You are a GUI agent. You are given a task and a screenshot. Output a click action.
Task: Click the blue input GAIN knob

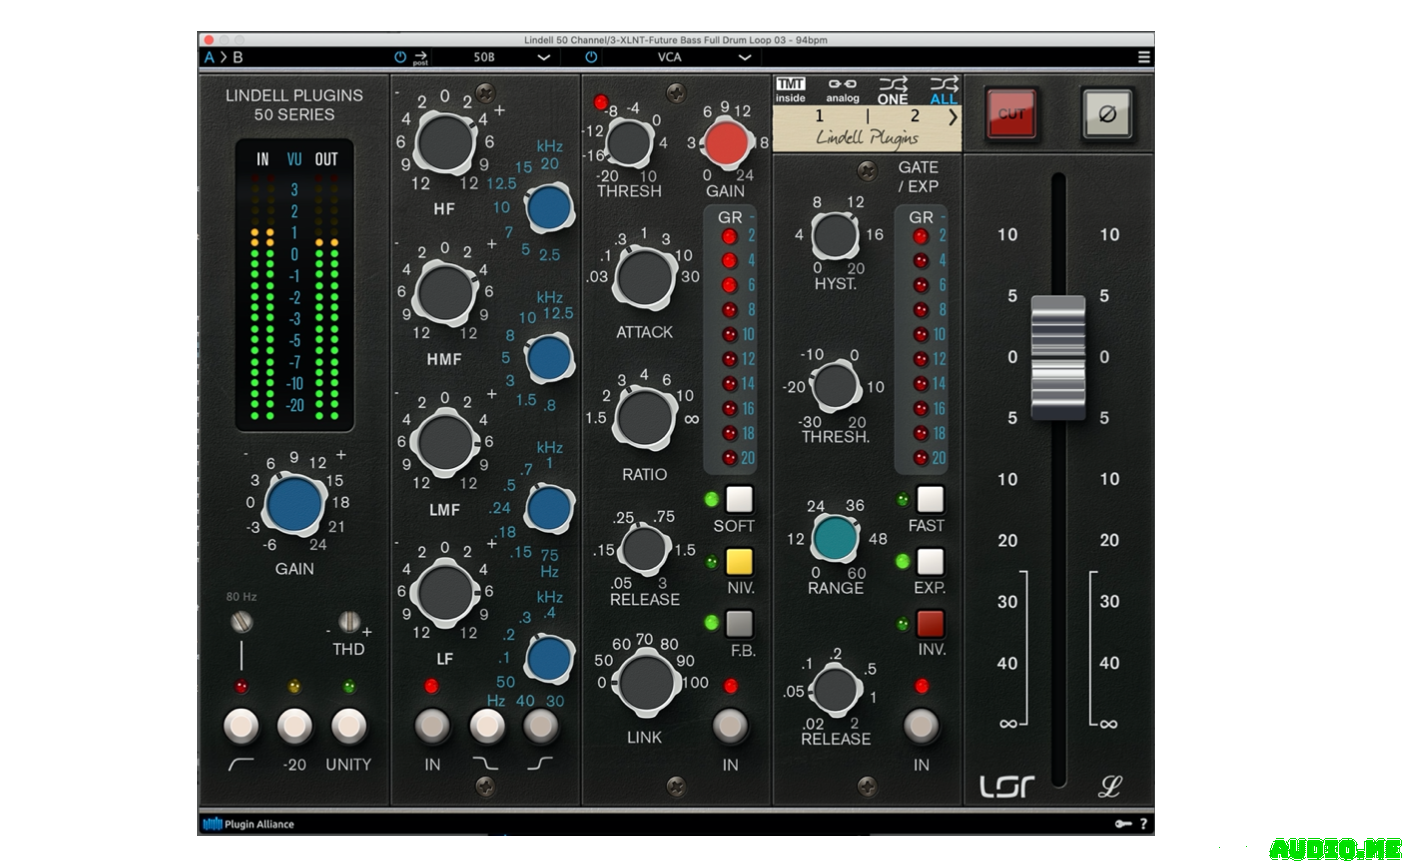(x=295, y=505)
